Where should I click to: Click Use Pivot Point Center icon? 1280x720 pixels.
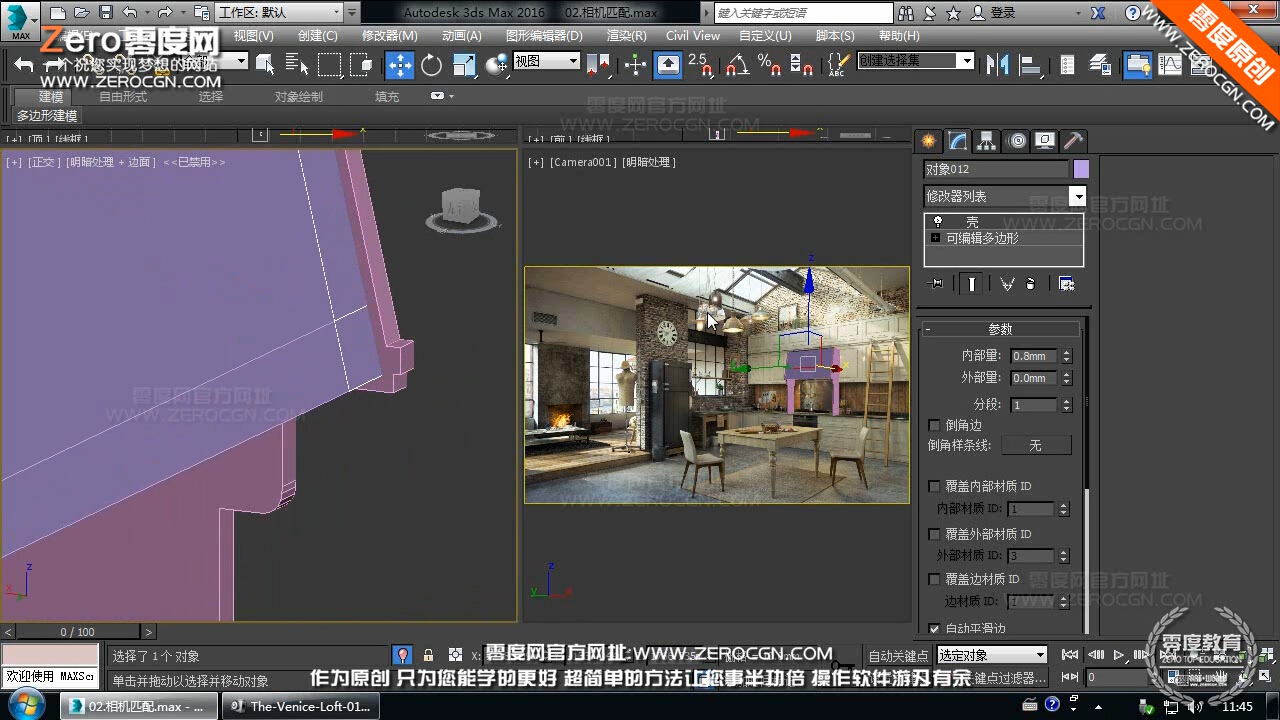click(600, 65)
